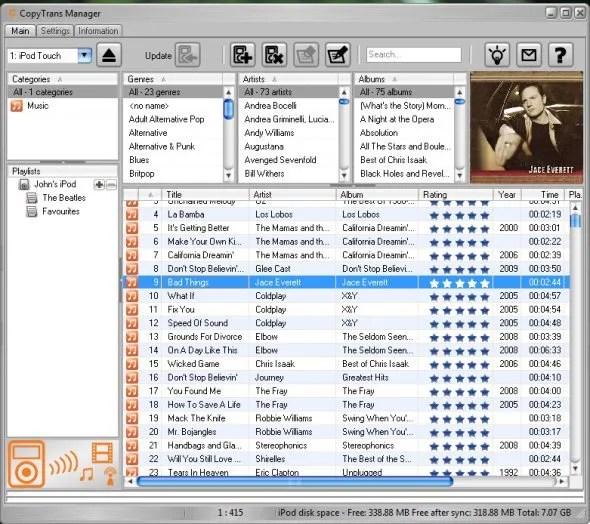Image resolution: width=590 pixels, height=524 pixels.
Task: Open the Settings tab
Action: pos(55,31)
